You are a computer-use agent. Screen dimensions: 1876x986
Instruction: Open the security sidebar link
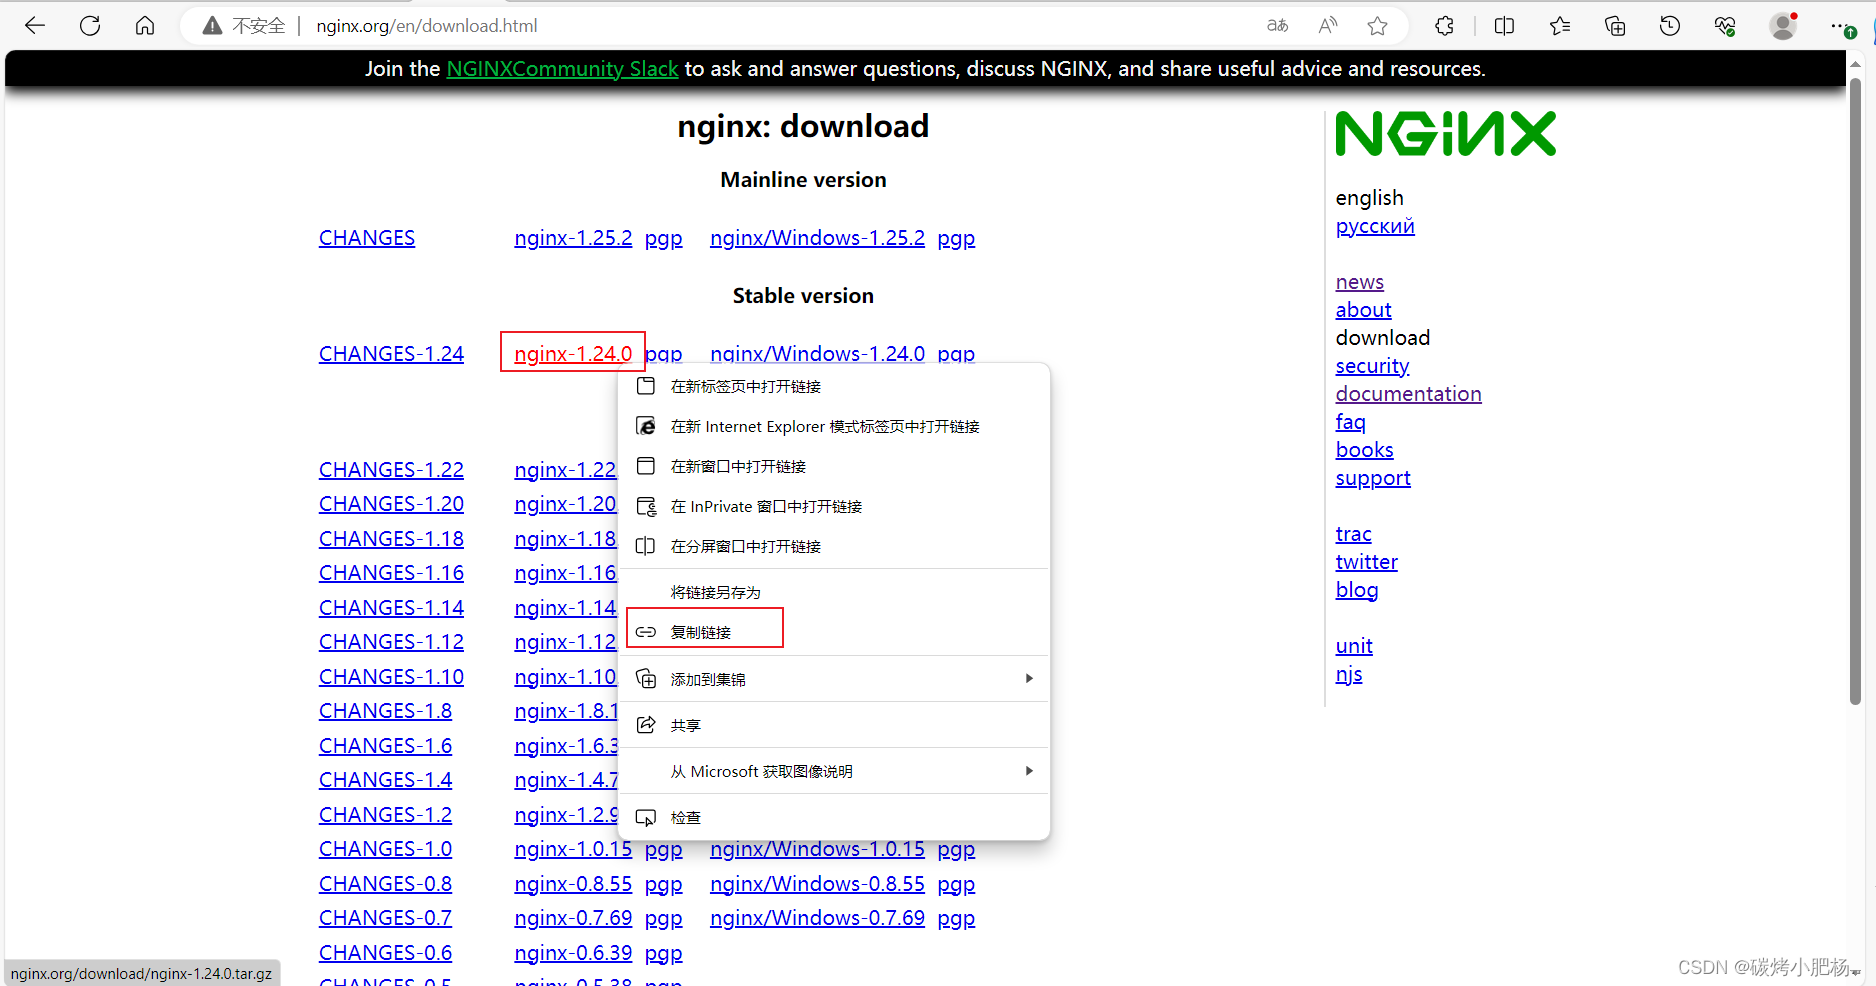tap(1372, 366)
